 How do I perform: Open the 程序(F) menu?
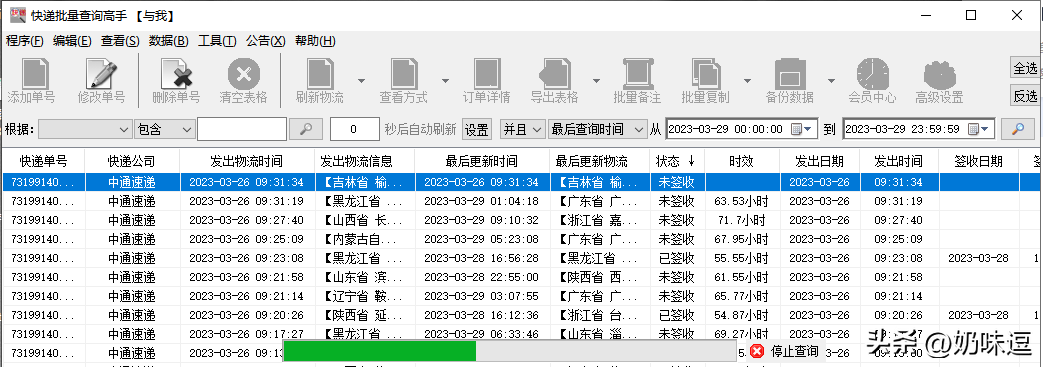click(x=25, y=41)
